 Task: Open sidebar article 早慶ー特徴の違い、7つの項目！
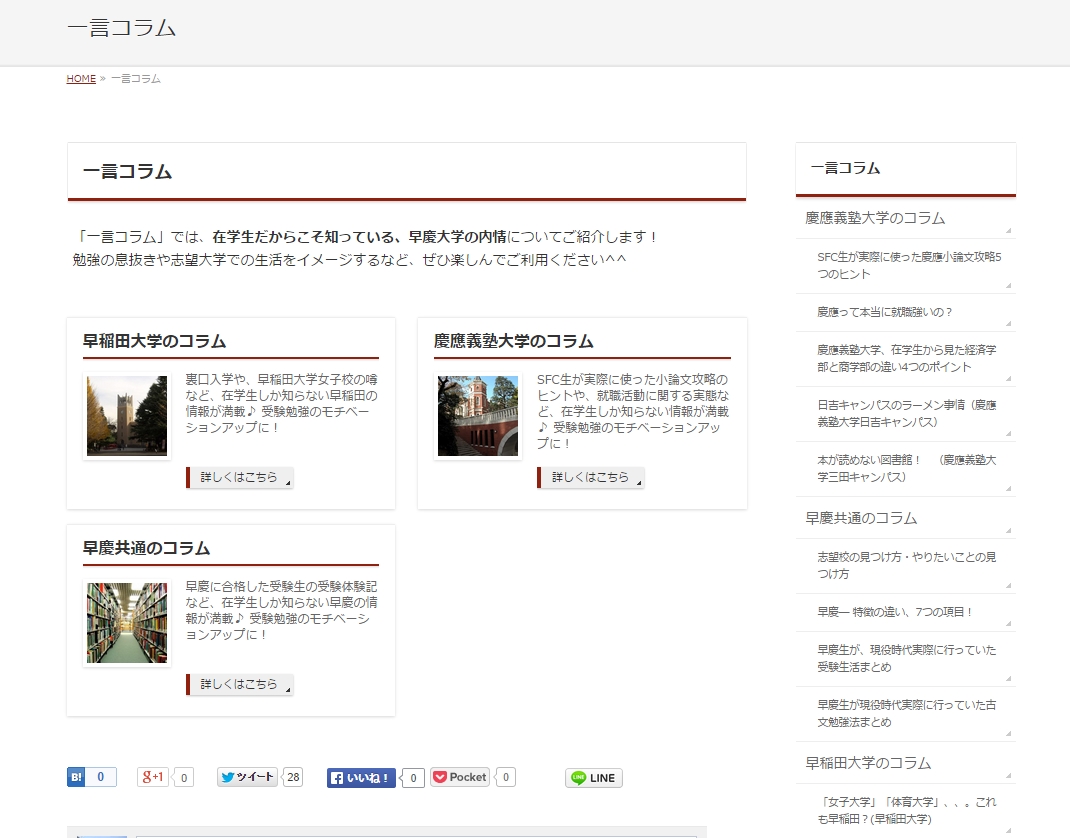[x=906, y=612]
